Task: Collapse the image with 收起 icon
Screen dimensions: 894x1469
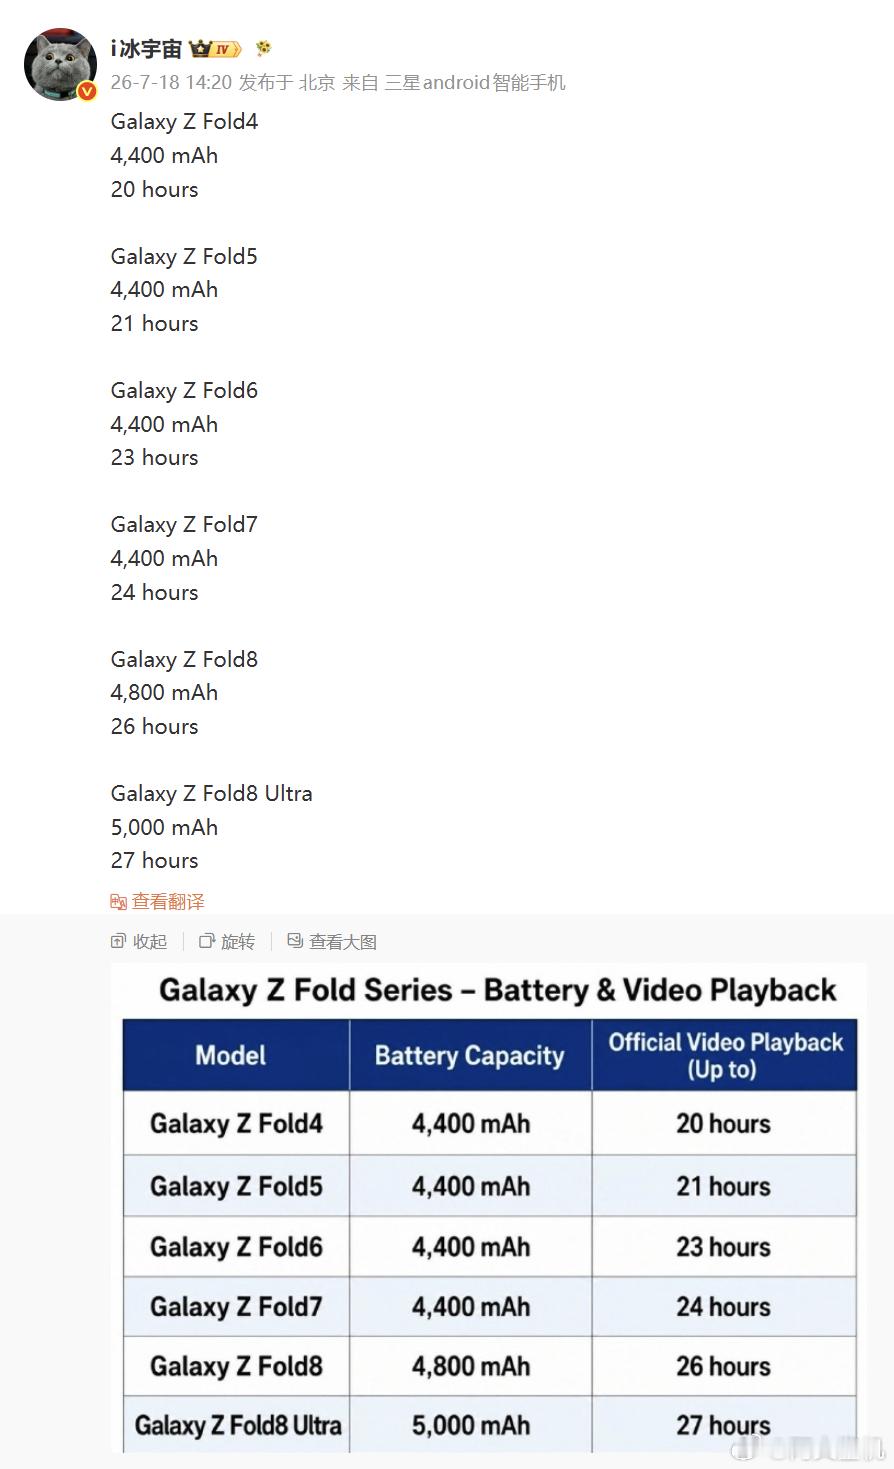Action: pyautogui.click(x=118, y=941)
